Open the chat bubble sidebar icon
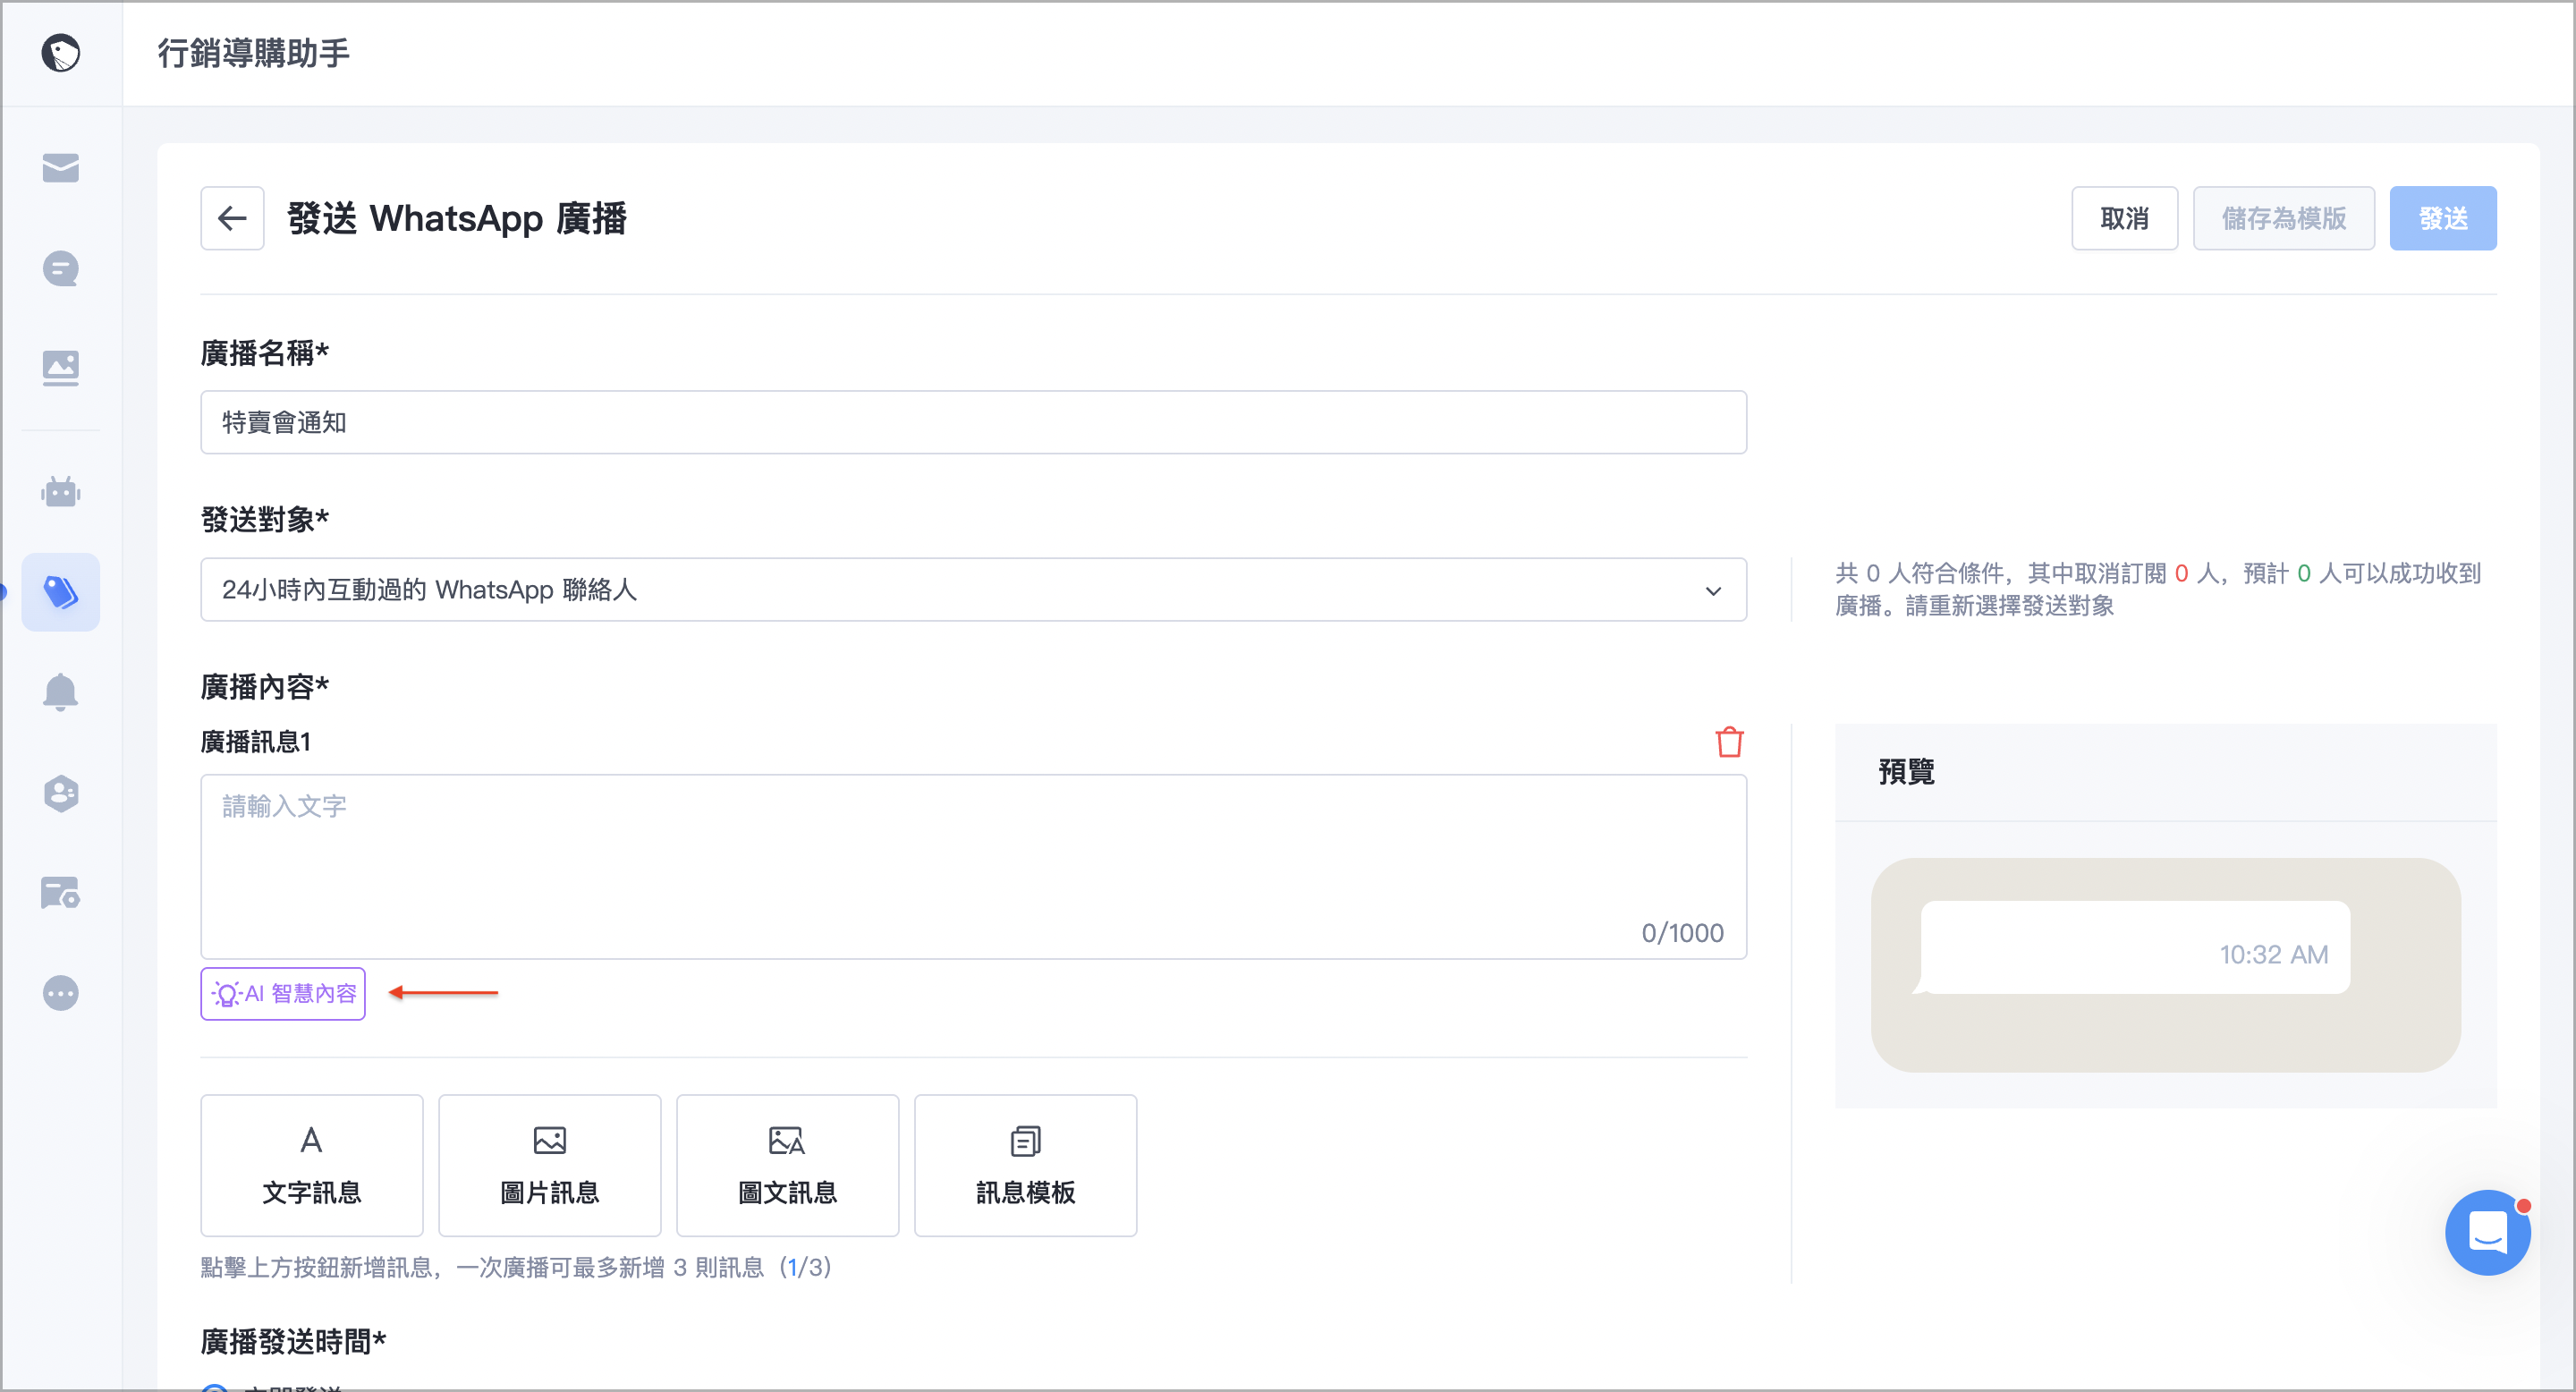 [x=61, y=268]
